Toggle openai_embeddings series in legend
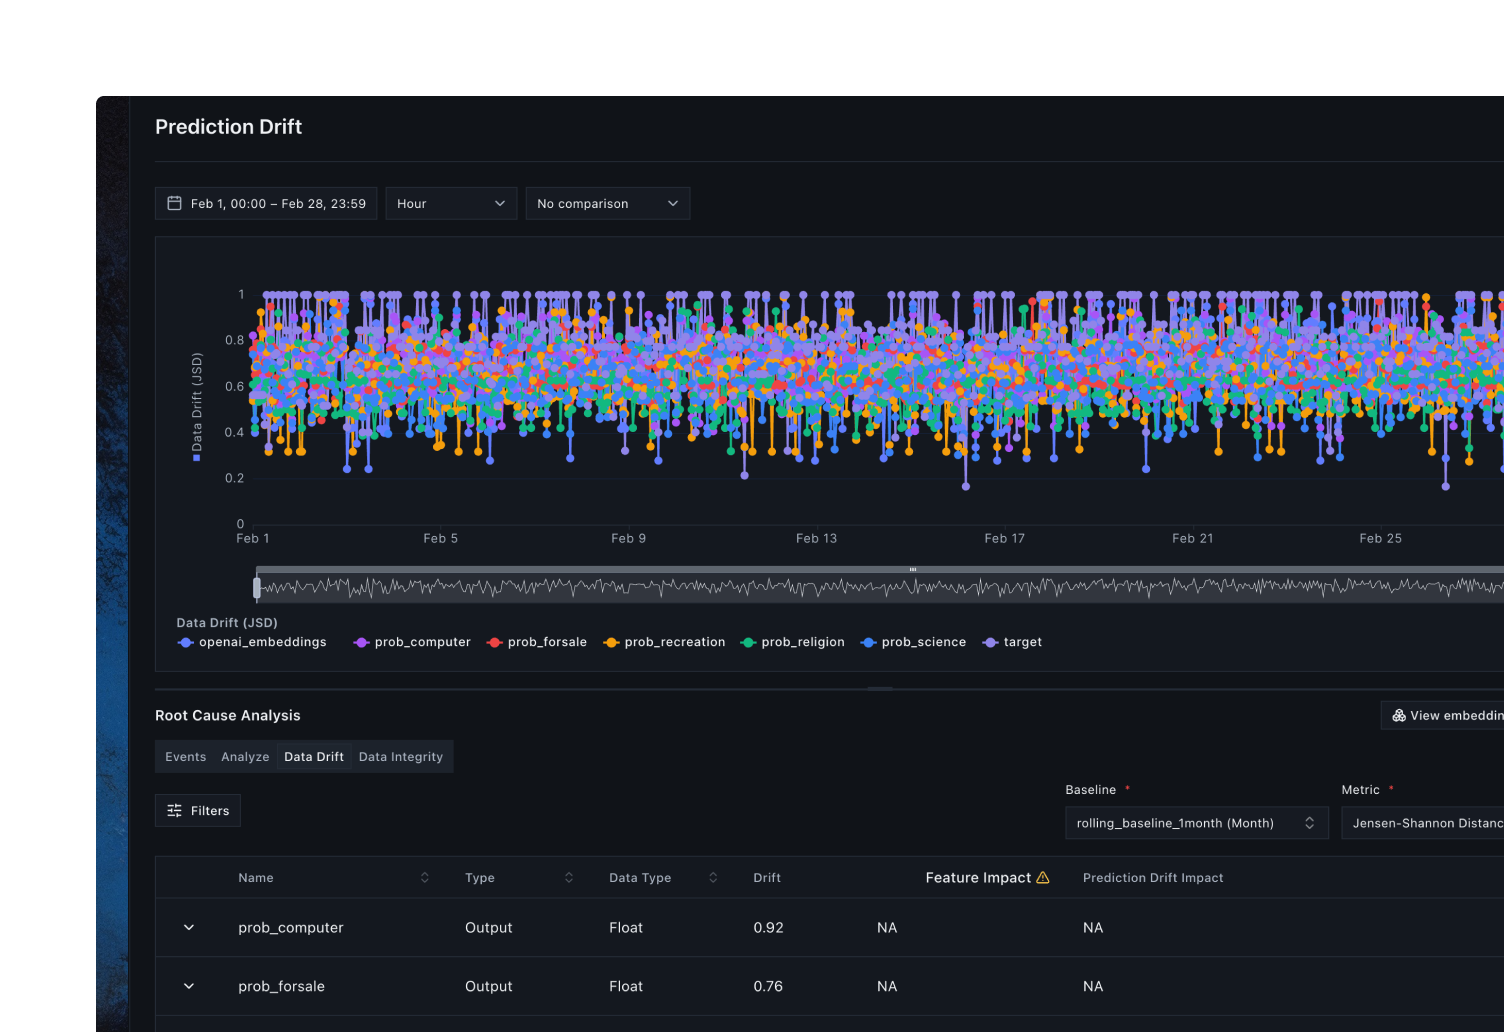 [252, 642]
